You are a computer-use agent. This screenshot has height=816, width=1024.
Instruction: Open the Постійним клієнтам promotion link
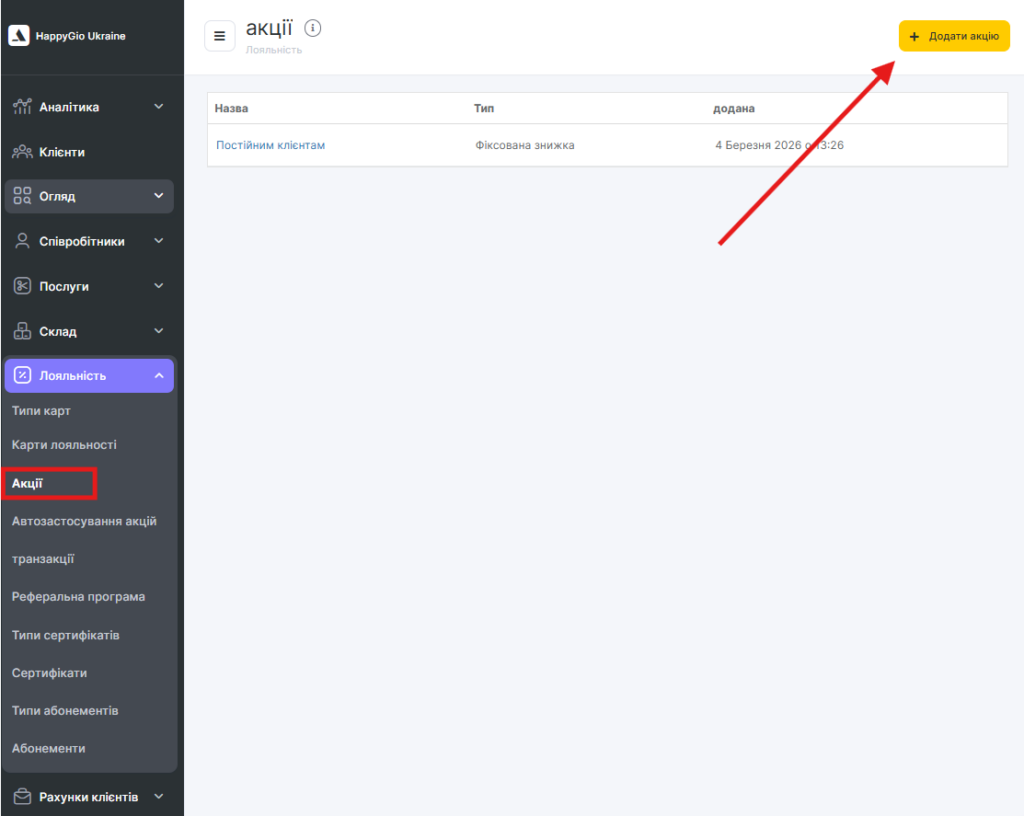tap(270, 145)
